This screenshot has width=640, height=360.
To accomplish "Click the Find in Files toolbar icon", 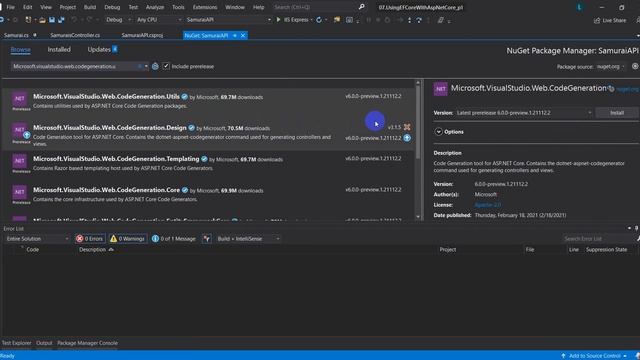I will click(x=337, y=20).
